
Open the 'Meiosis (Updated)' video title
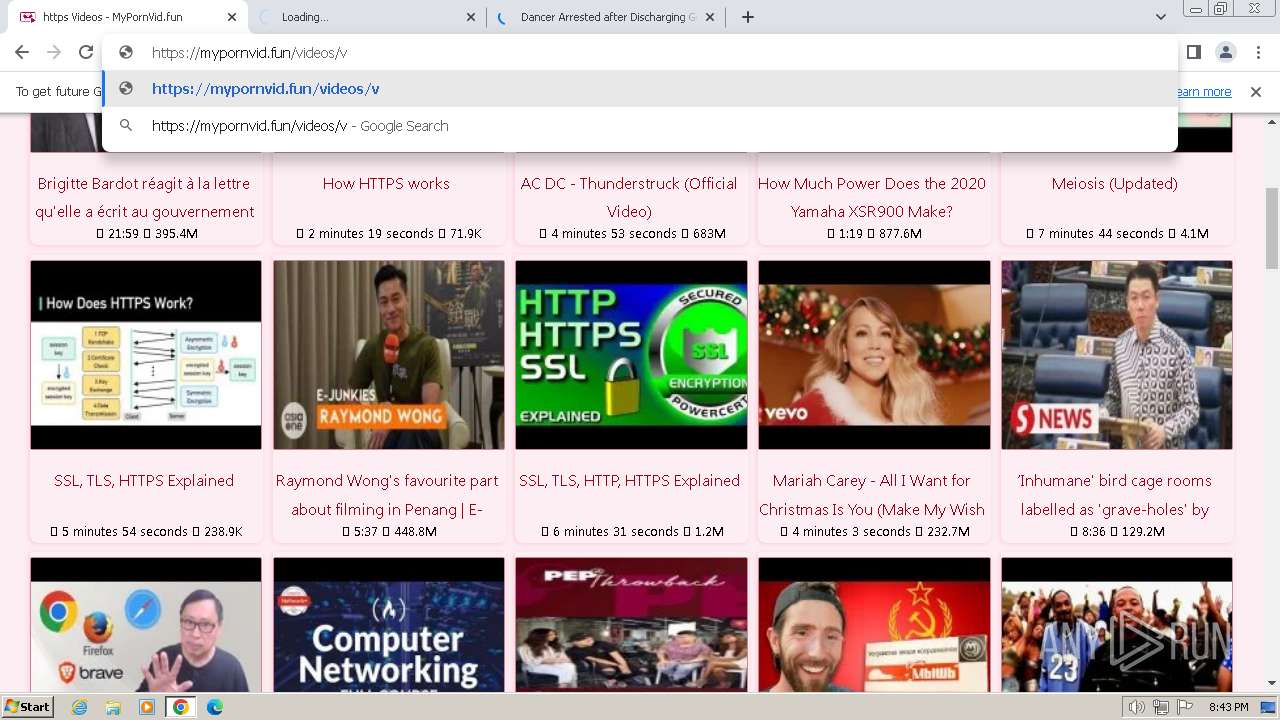(1115, 184)
